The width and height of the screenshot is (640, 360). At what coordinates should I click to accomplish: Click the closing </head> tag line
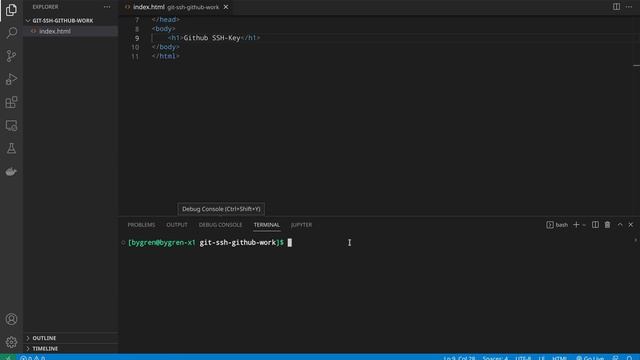165,20
